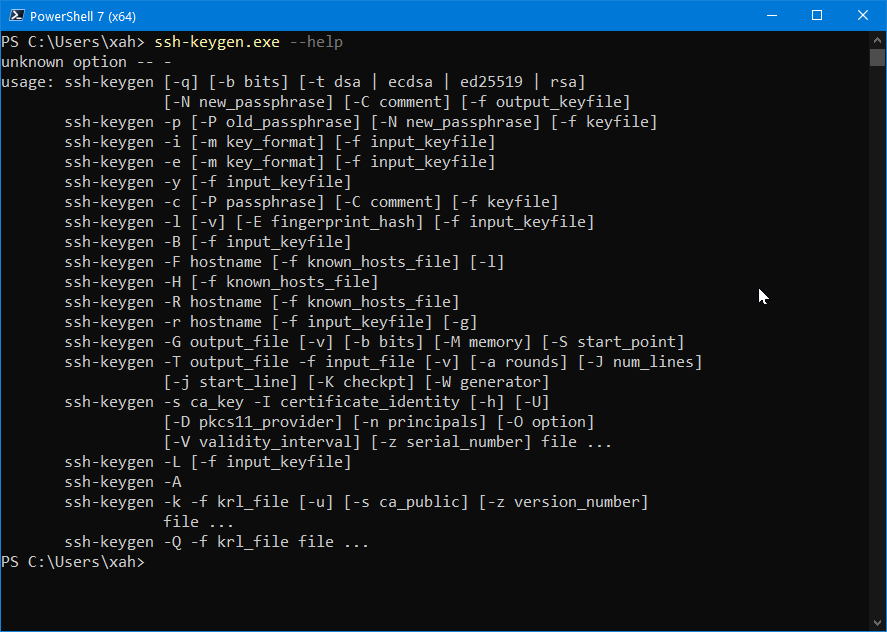Screen dimensions: 887x632
Task: Click the 'ssh-keygen -H' usage line
Action: (x=221, y=282)
